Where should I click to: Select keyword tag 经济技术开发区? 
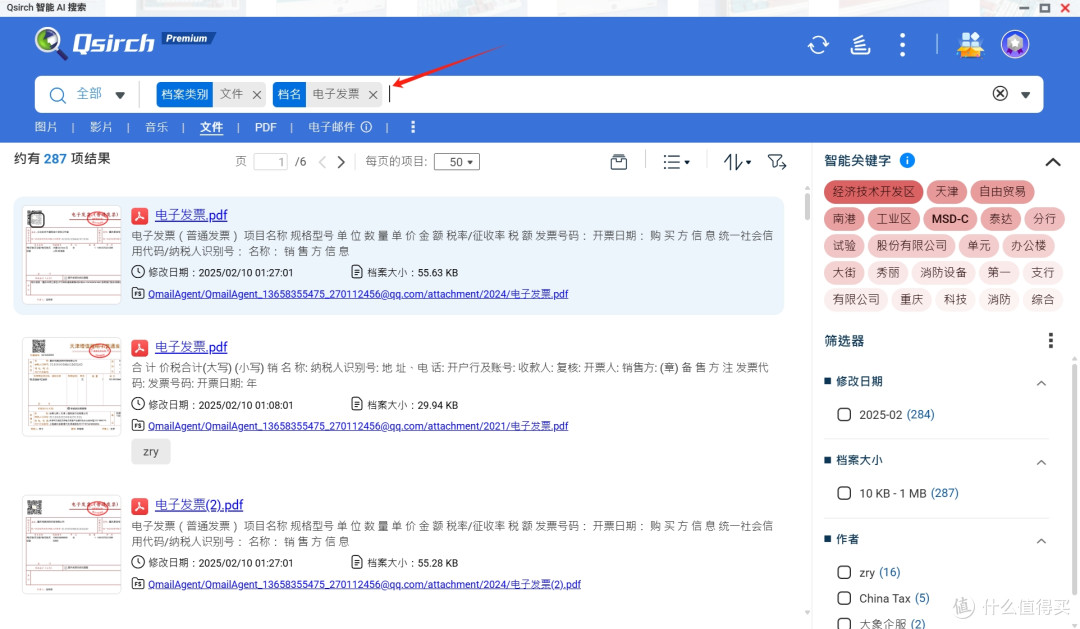873,192
